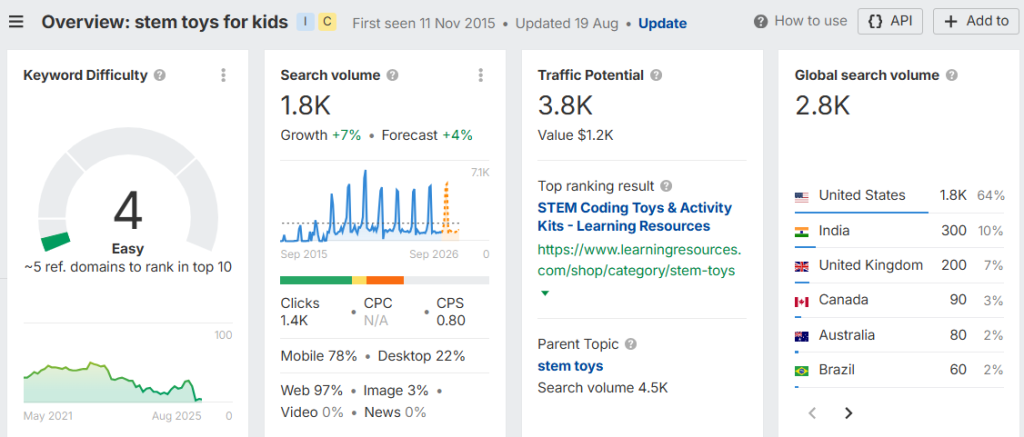Open Search volume three-dot options menu

pyautogui.click(x=481, y=75)
